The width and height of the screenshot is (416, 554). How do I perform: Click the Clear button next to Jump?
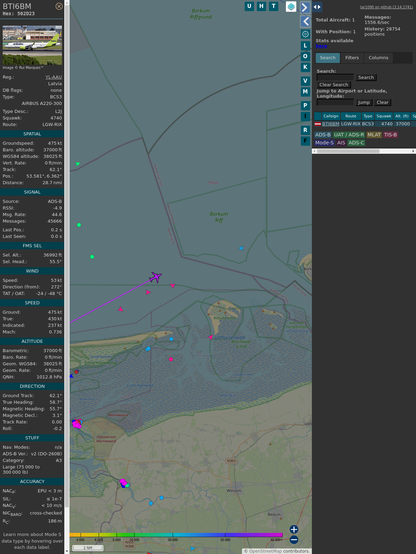[x=382, y=102]
